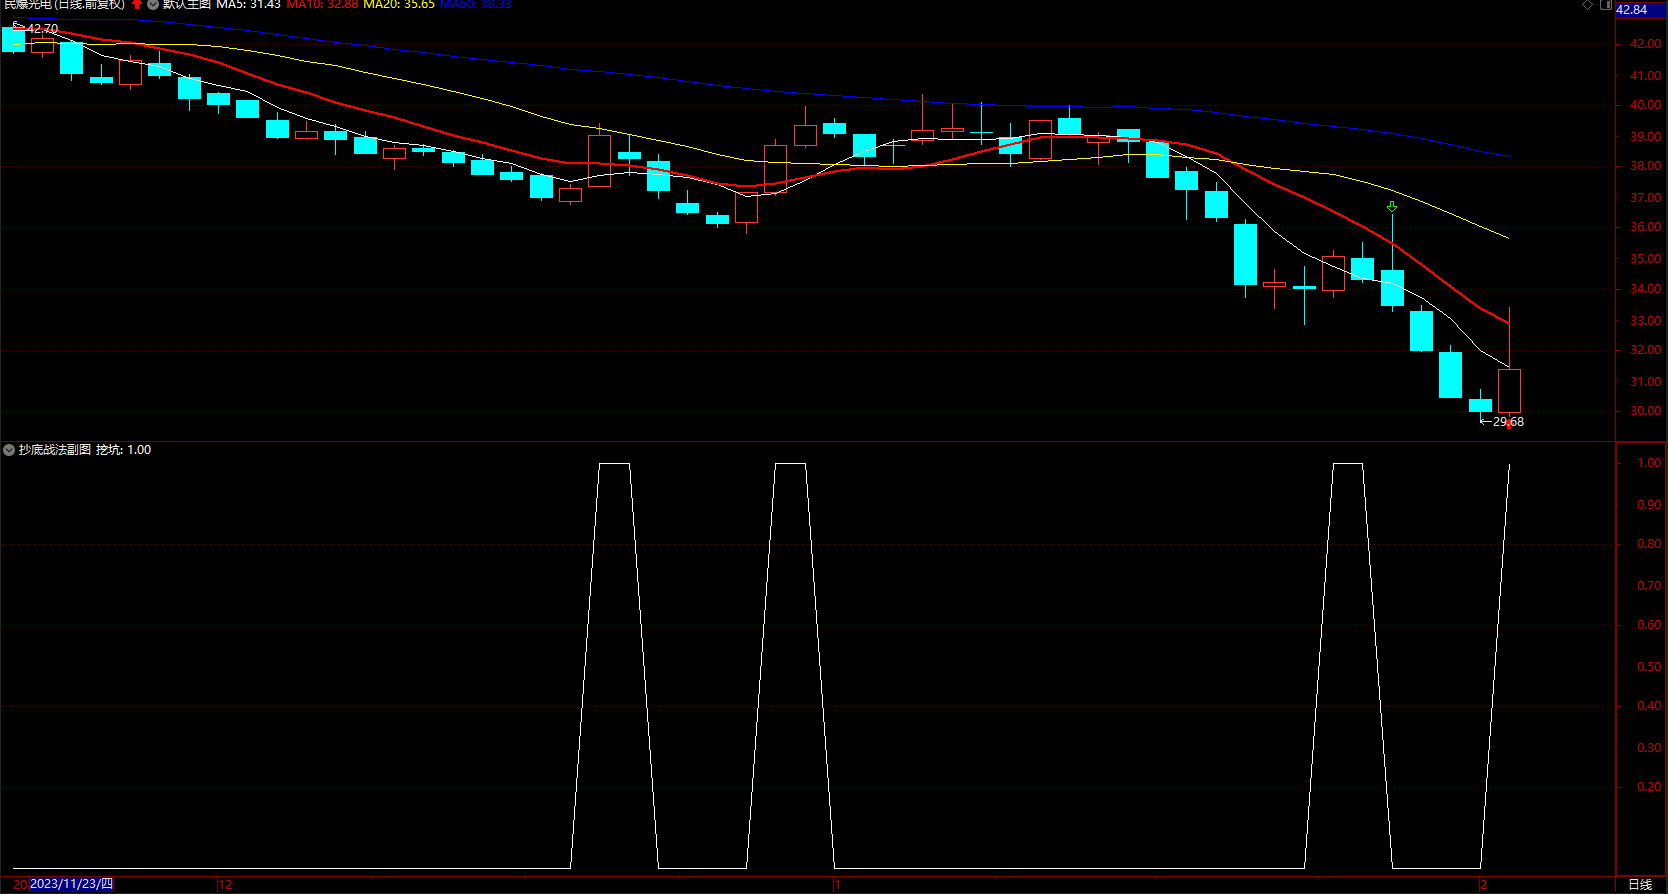The height and width of the screenshot is (894, 1668).
Task: Click the 0.50 indicator axis label
Action: (1649, 667)
